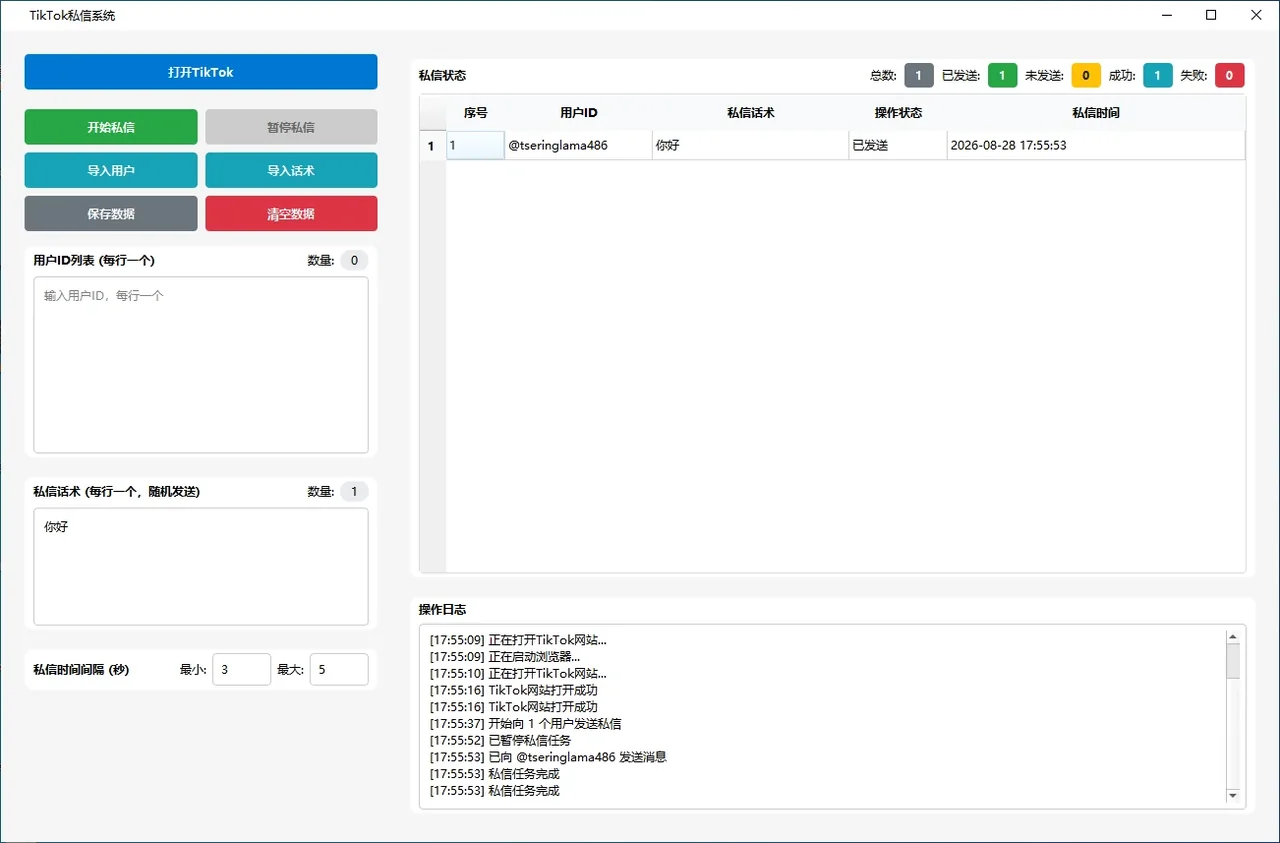Click the log scrollbar up arrow
1280x843 pixels.
[1233, 636]
